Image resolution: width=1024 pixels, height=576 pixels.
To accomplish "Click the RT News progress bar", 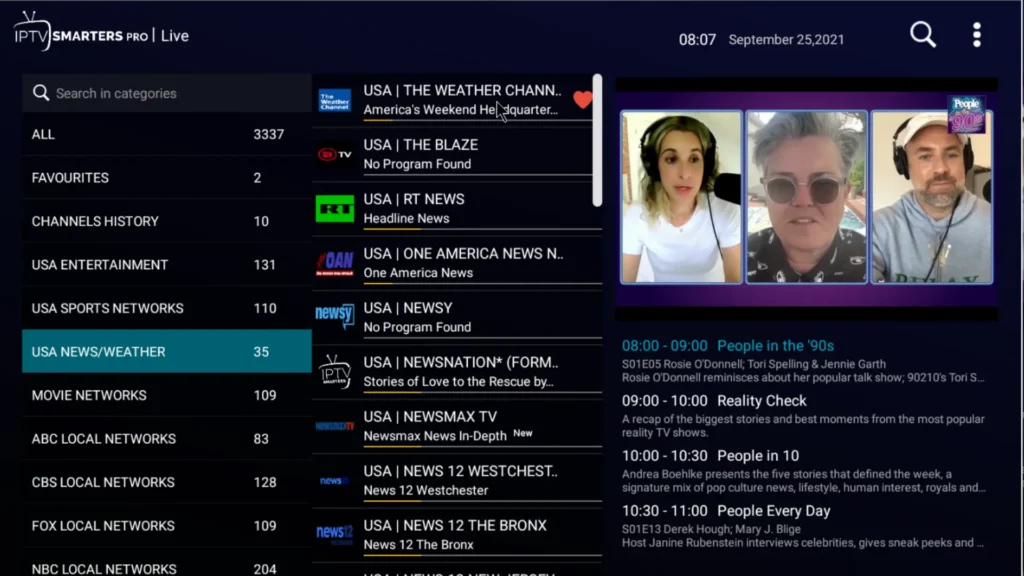I will tap(483, 229).
